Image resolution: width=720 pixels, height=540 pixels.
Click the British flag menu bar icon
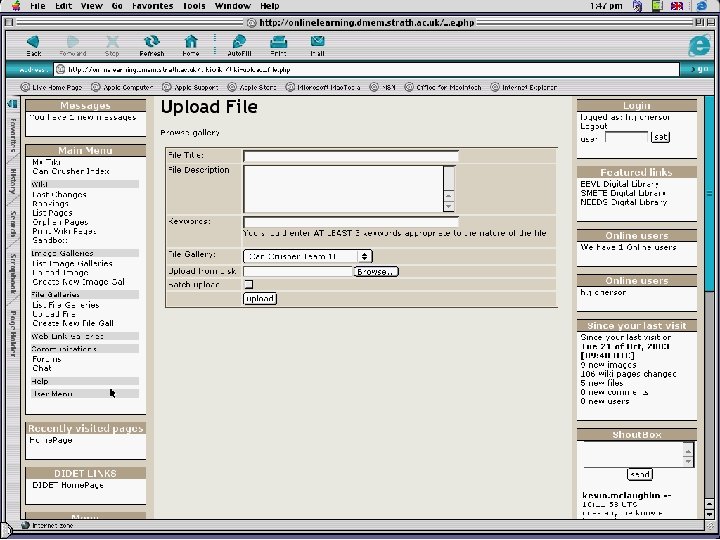[x=677, y=6]
